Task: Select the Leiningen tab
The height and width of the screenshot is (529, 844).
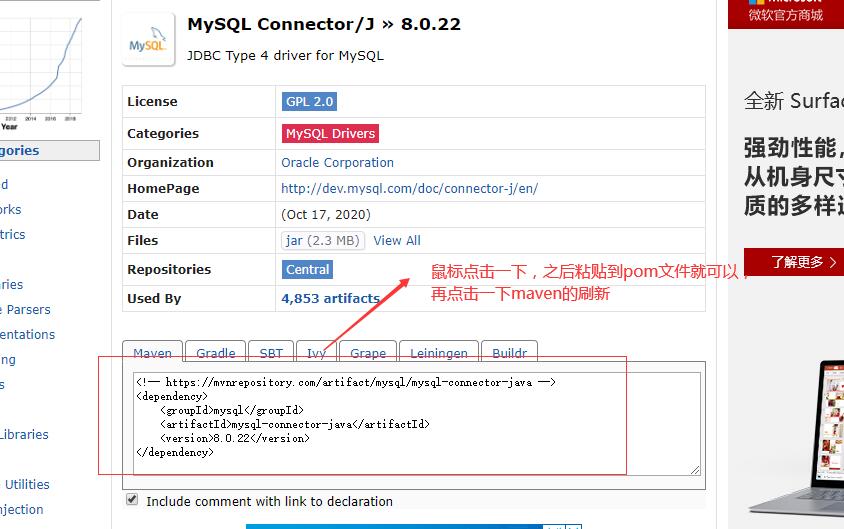Action: click(x=438, y=353)
